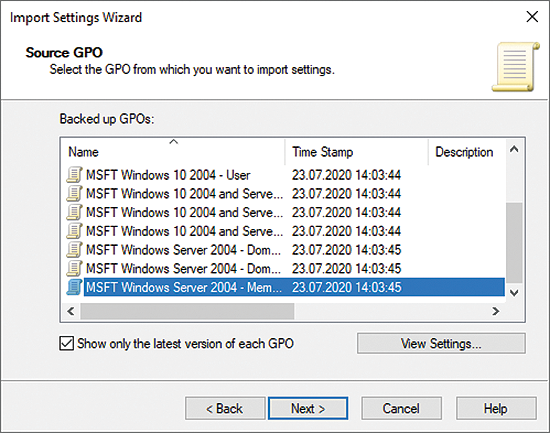Proceed with the Next > button
Viewport: 550px width, 433px height.
point(308,408)
